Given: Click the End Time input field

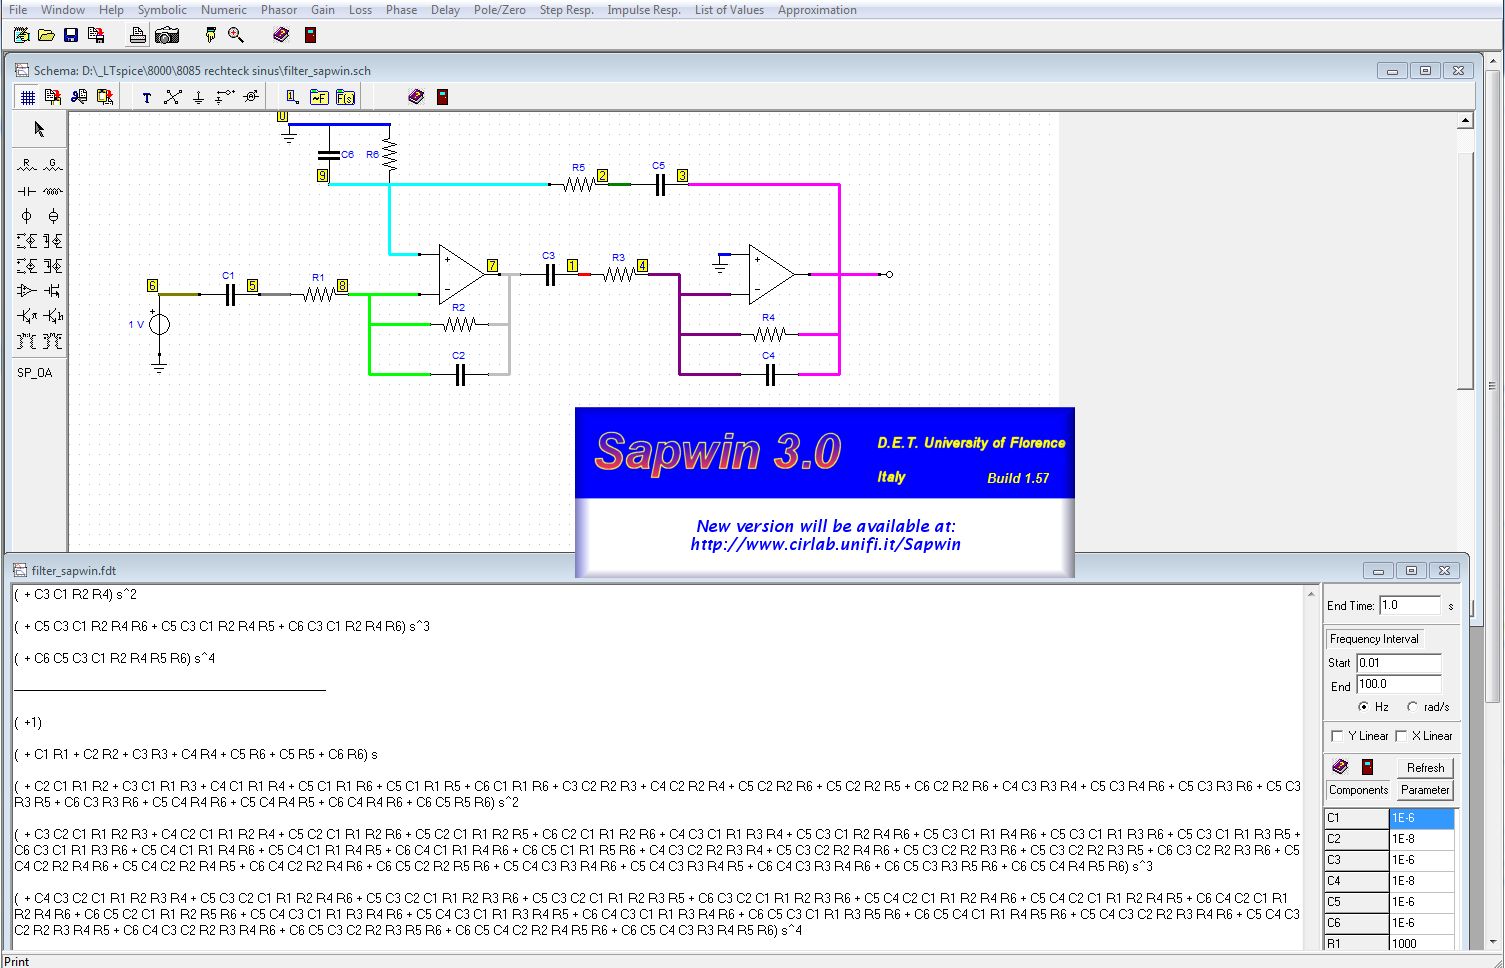Looking at the screenshot, I should click(x=1409, y=605).
